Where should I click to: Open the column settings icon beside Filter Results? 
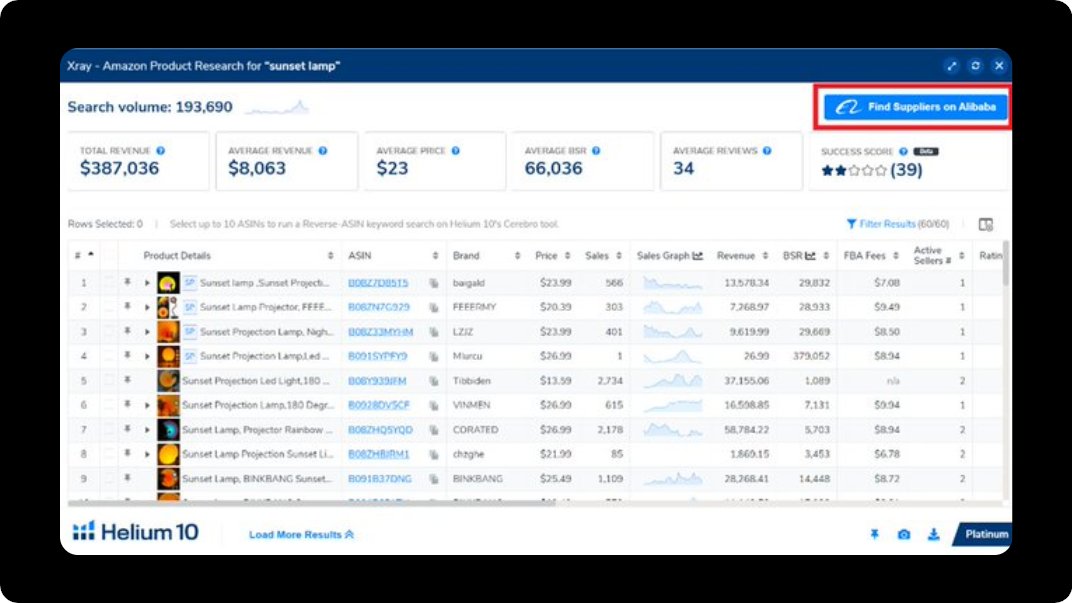click(985, 224)
